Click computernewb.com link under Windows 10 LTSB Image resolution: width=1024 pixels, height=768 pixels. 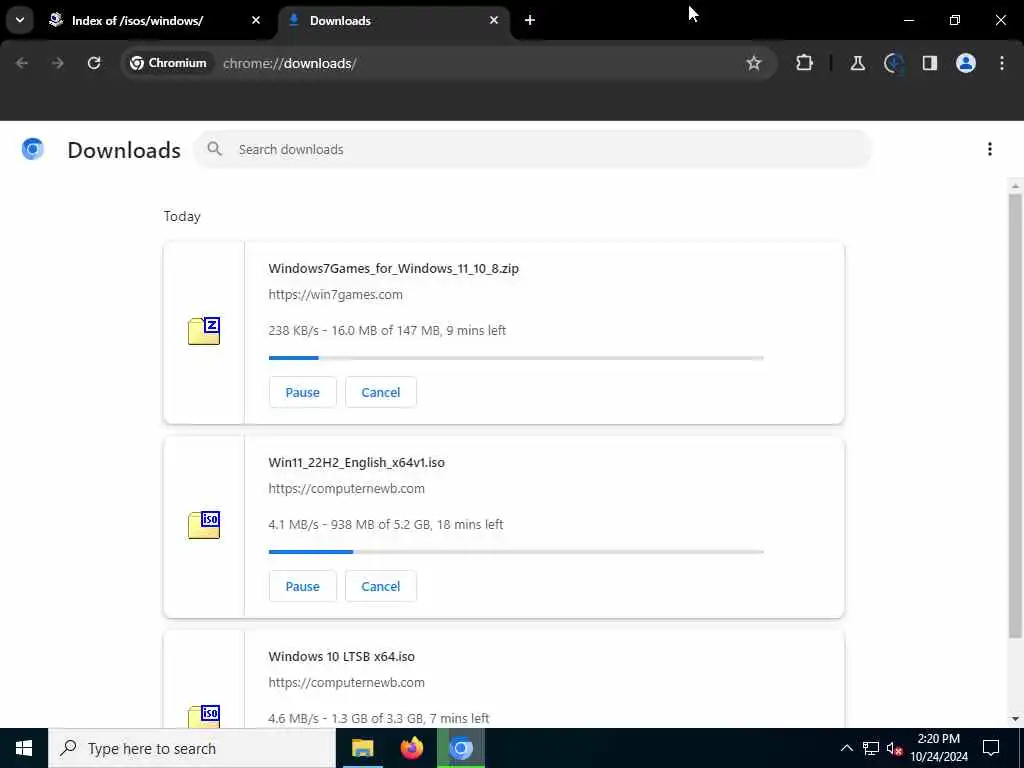346,682
